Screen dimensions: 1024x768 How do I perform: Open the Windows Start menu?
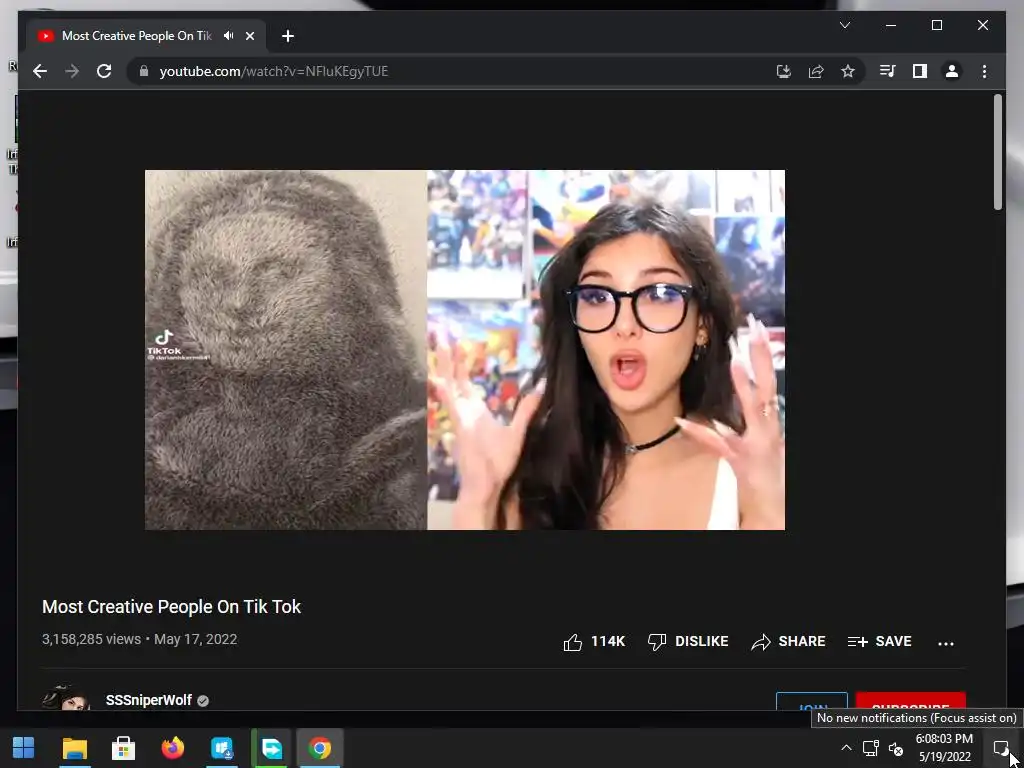click(x=24, y=748)
